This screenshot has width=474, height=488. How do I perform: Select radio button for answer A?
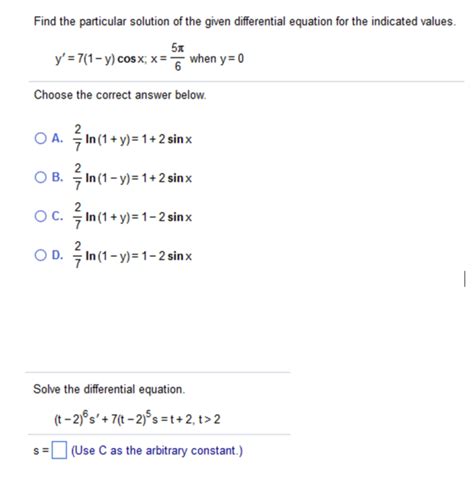[x=40, y=138]
